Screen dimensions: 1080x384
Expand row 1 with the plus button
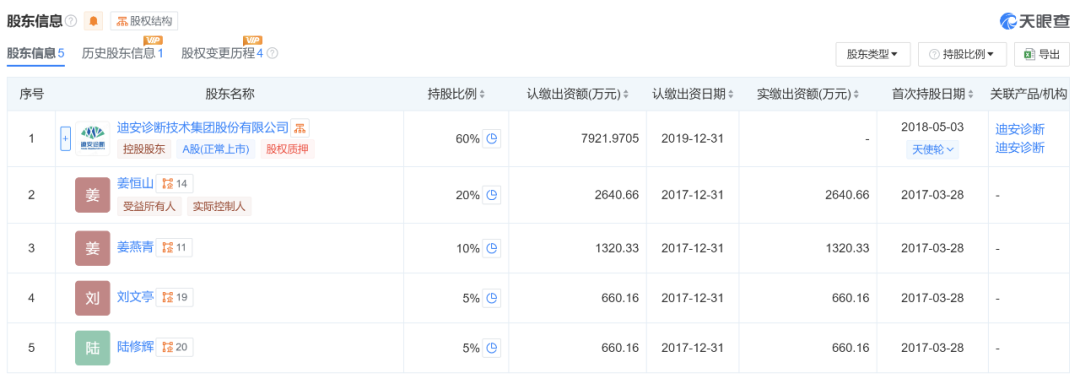tap(66, 139)
